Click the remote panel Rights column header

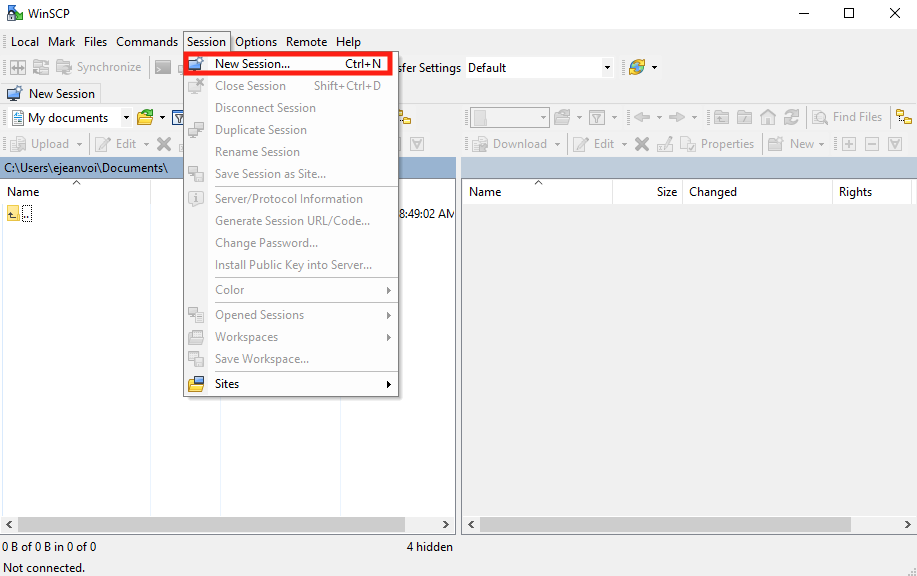pyautogui.click(x=855, y=192)
